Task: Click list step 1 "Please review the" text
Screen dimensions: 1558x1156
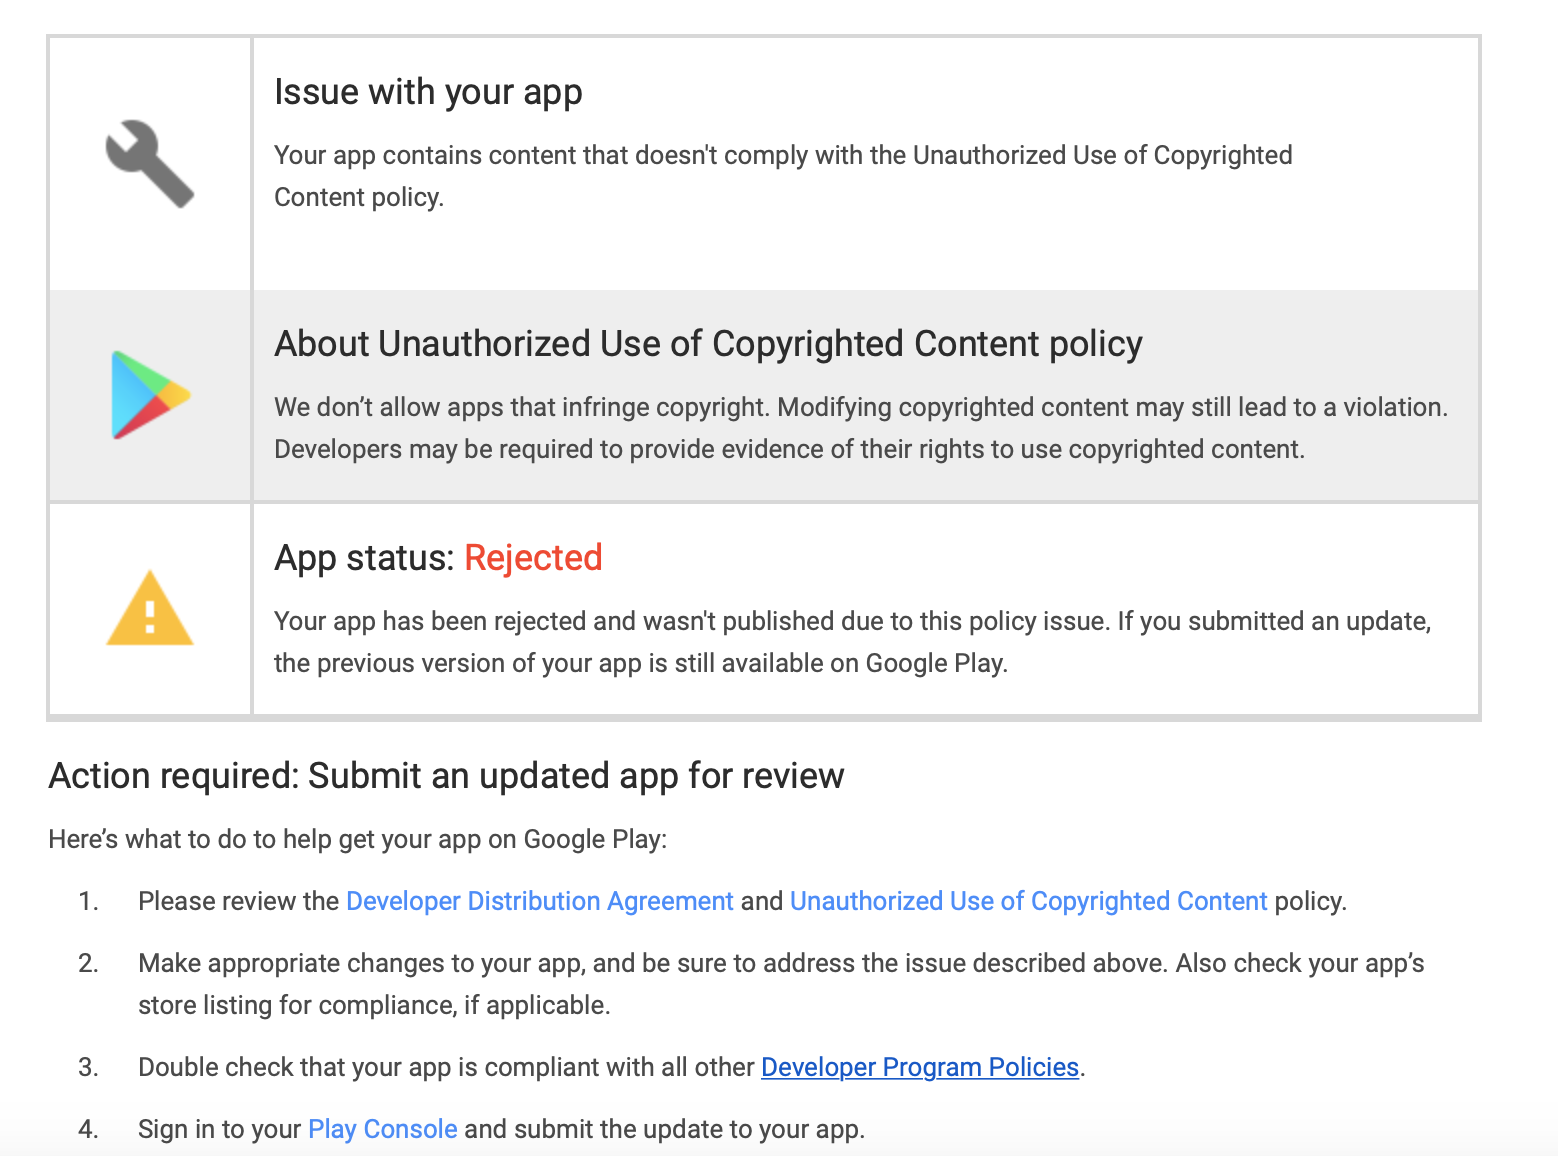Action: (239, 901)
